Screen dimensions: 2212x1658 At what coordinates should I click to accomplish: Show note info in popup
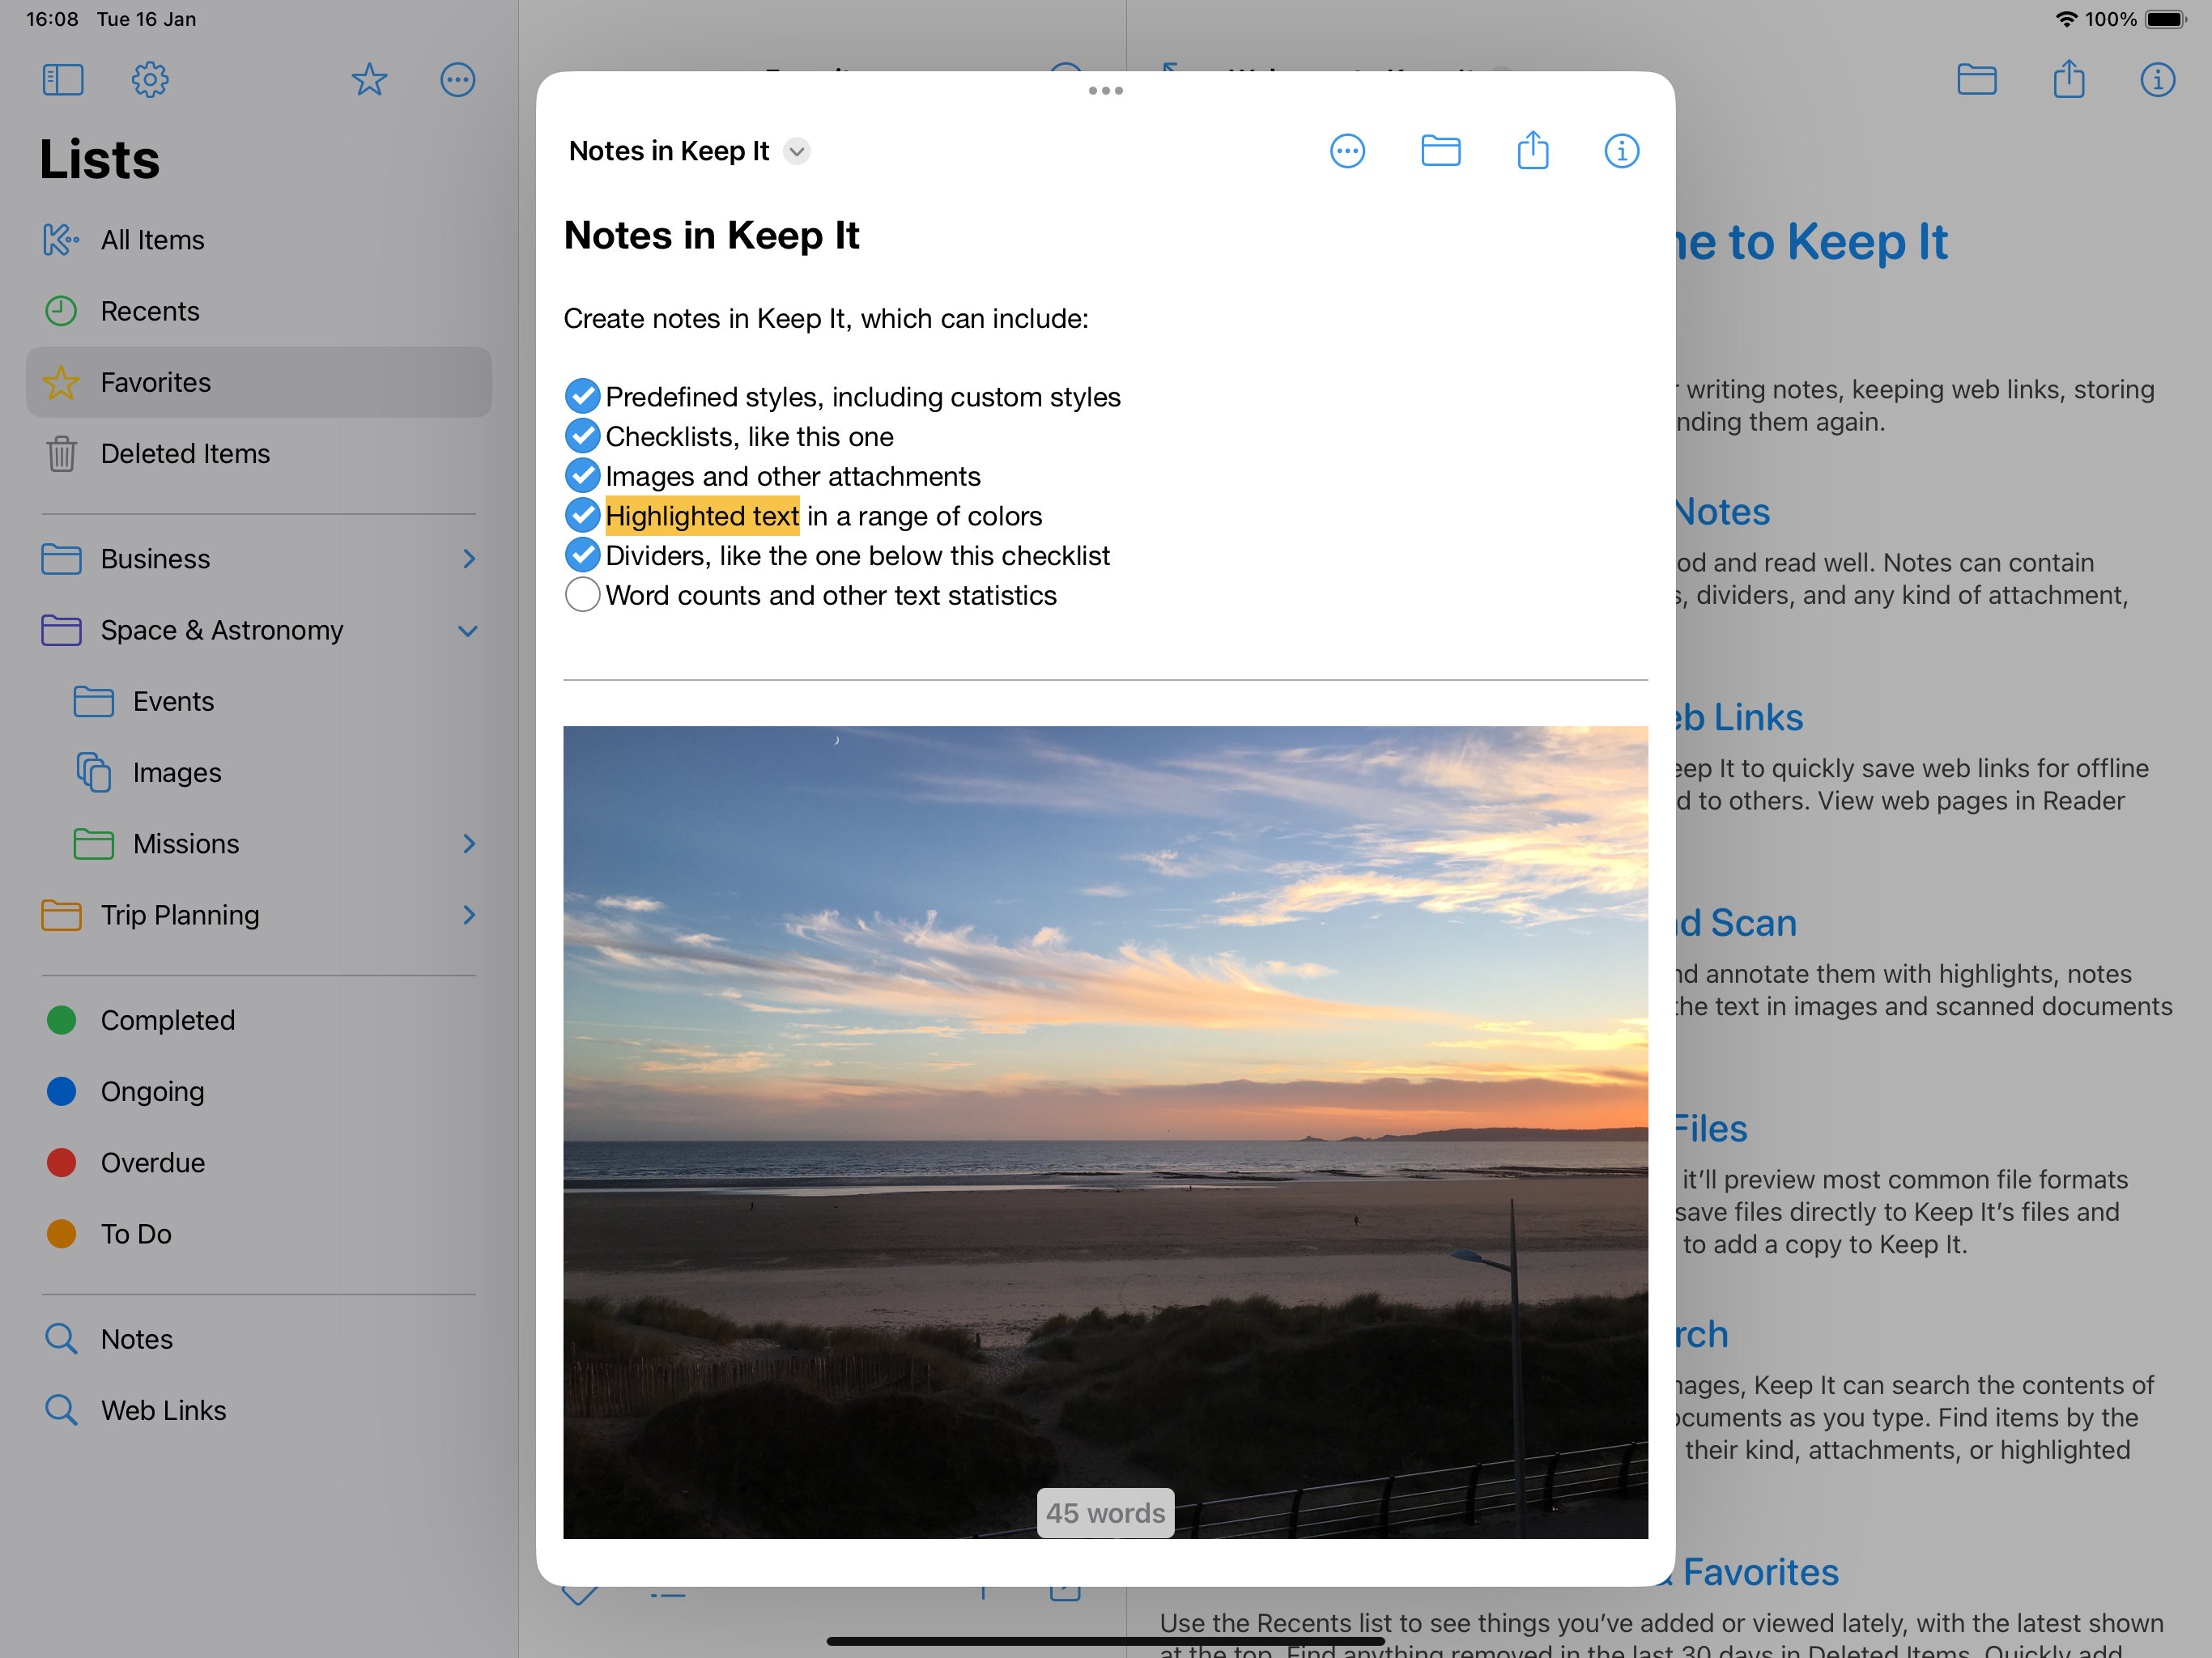click(x=1621, y=151)
